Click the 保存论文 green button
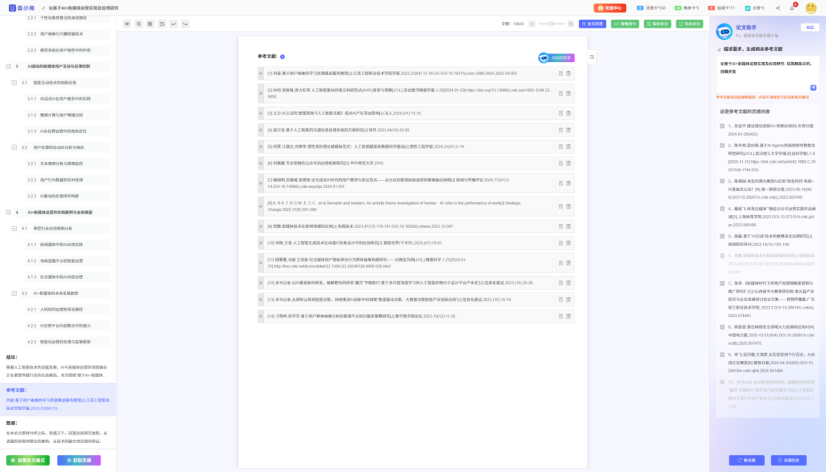 (x=657, y=24)
